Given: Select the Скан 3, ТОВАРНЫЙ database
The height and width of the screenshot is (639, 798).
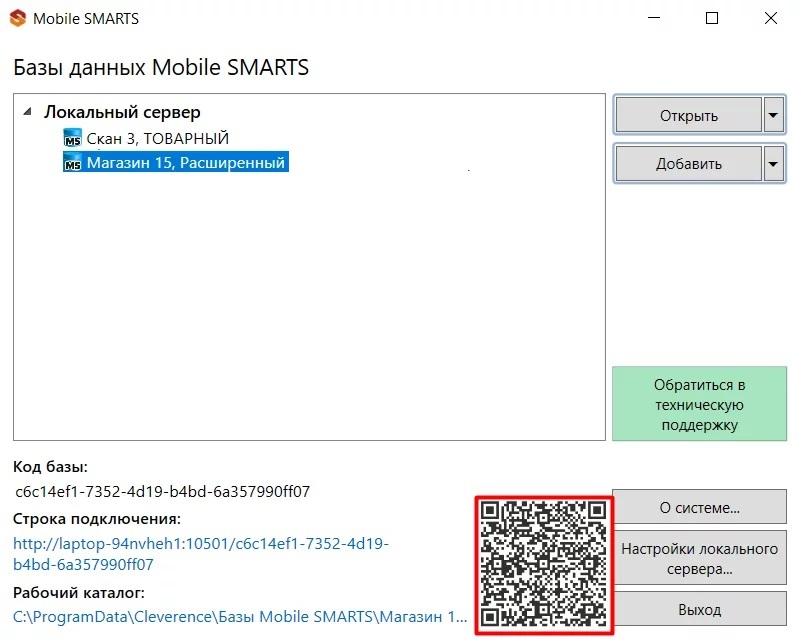Looking at the screenshot, I should coord(158,138).
